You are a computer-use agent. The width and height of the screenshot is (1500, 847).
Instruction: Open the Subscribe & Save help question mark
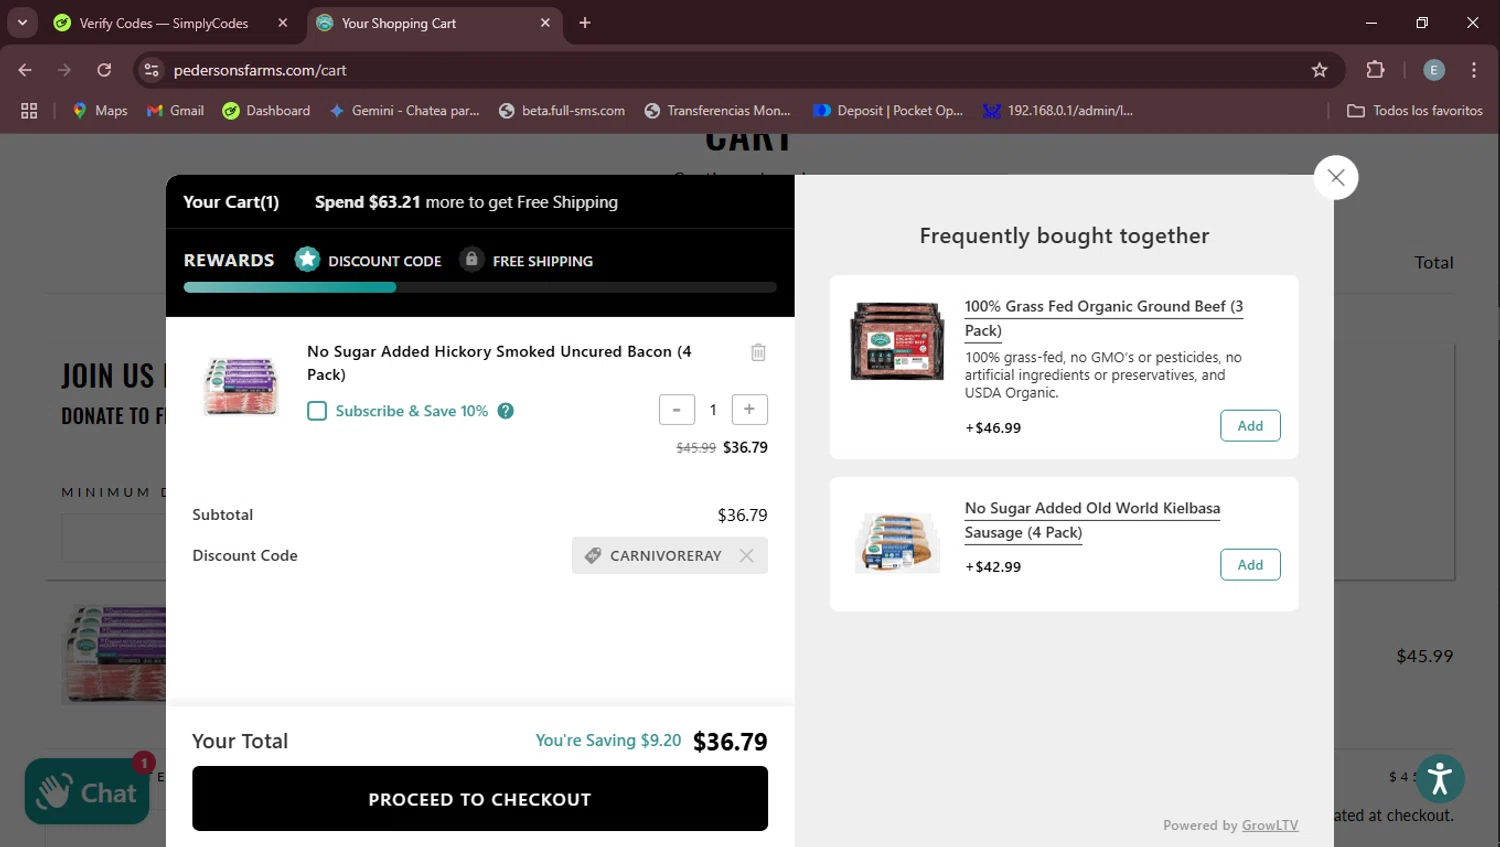(506, 411)
